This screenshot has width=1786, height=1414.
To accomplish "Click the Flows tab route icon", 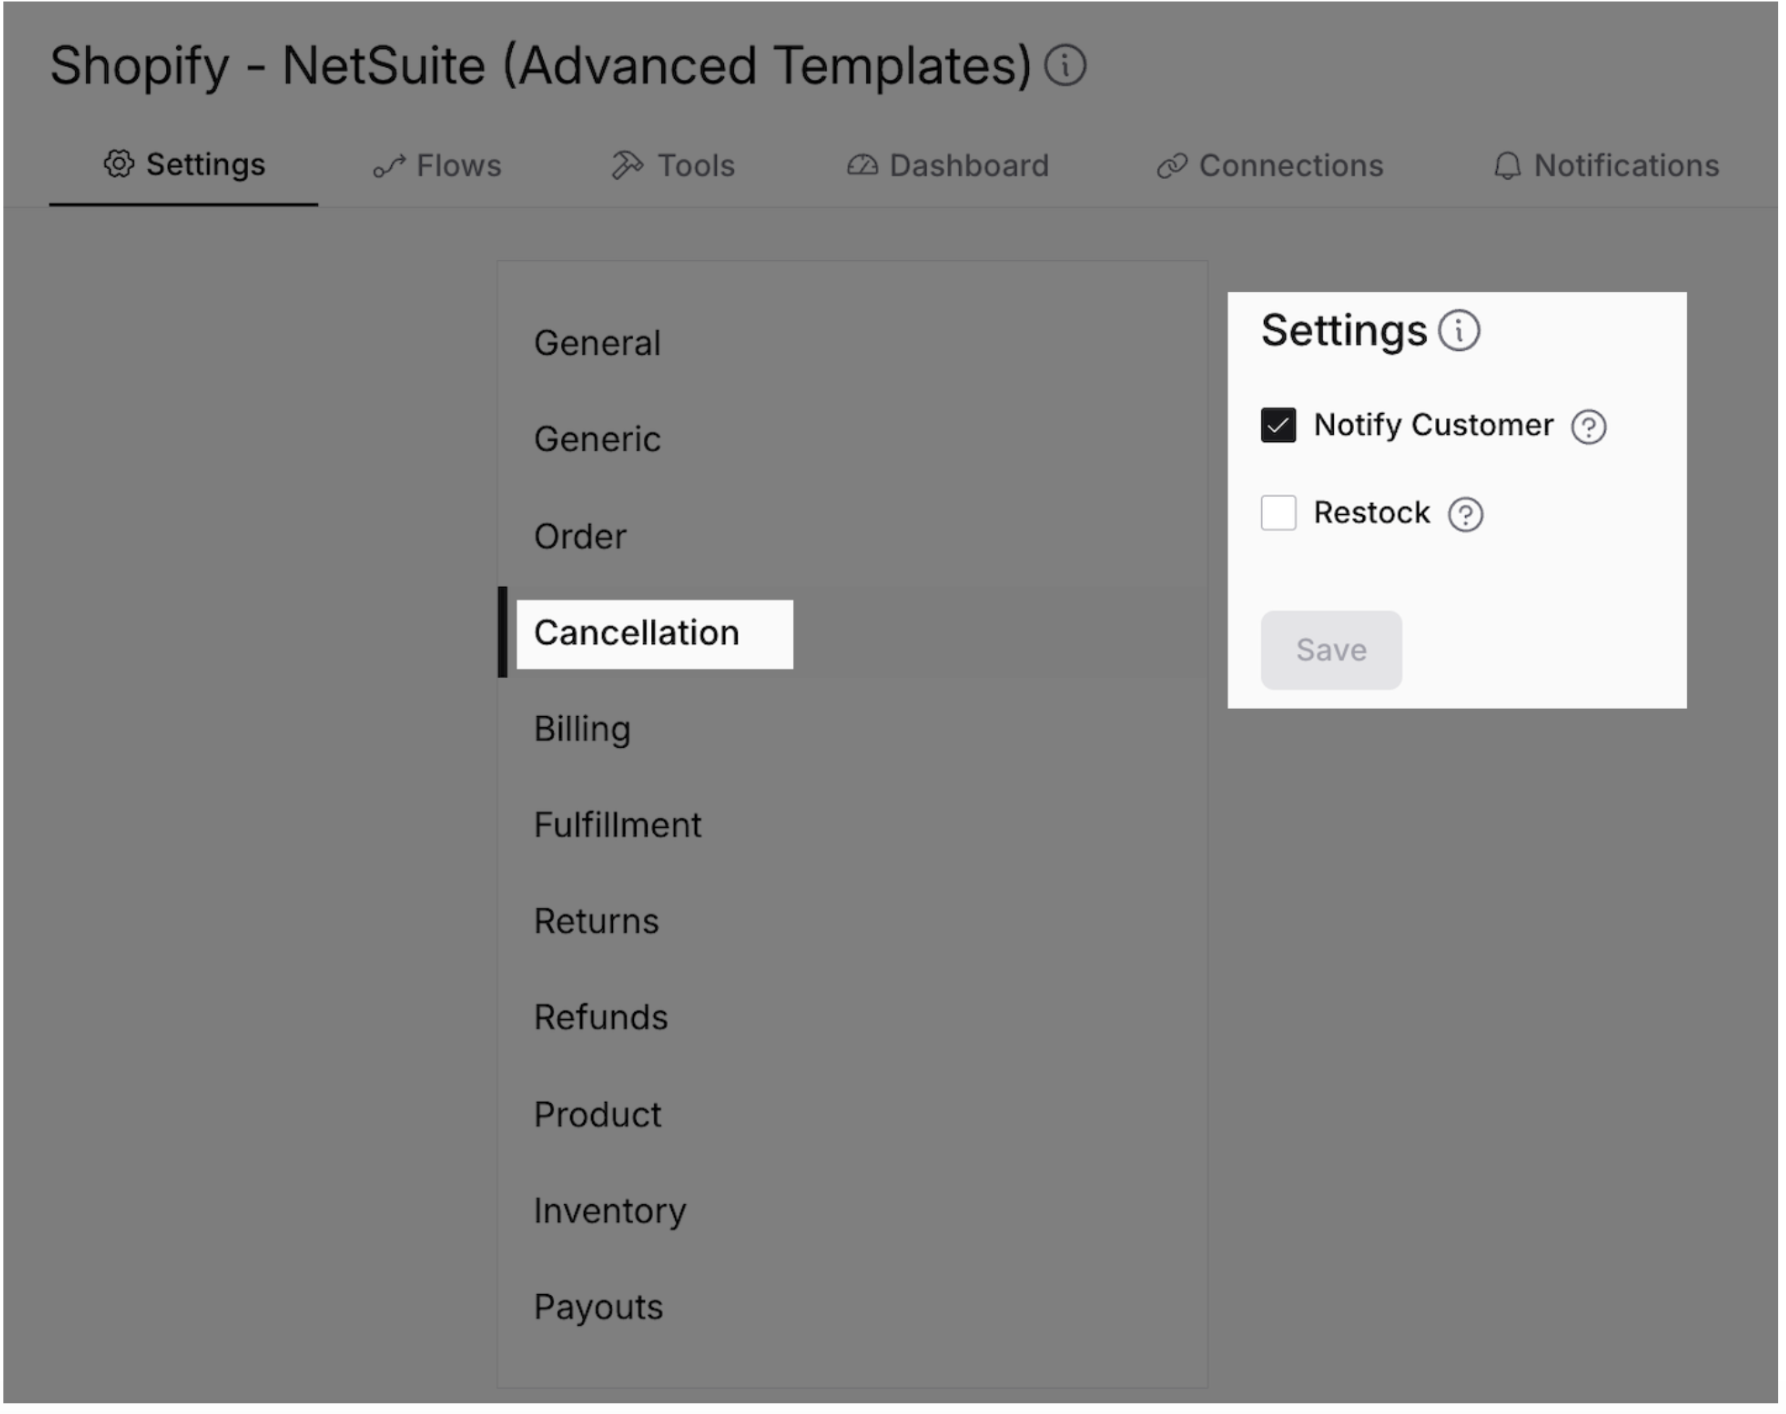I will (x=389, y=166).
